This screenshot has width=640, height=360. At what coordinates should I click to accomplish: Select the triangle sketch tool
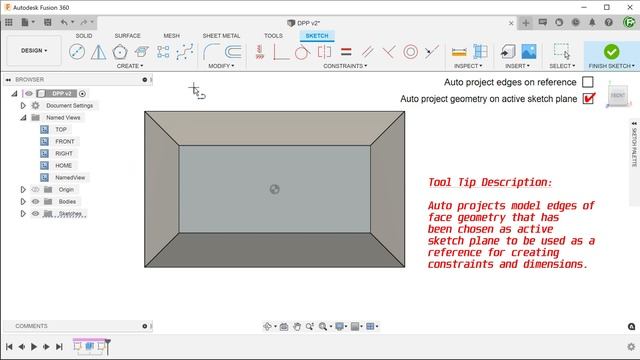pos(98,52)
